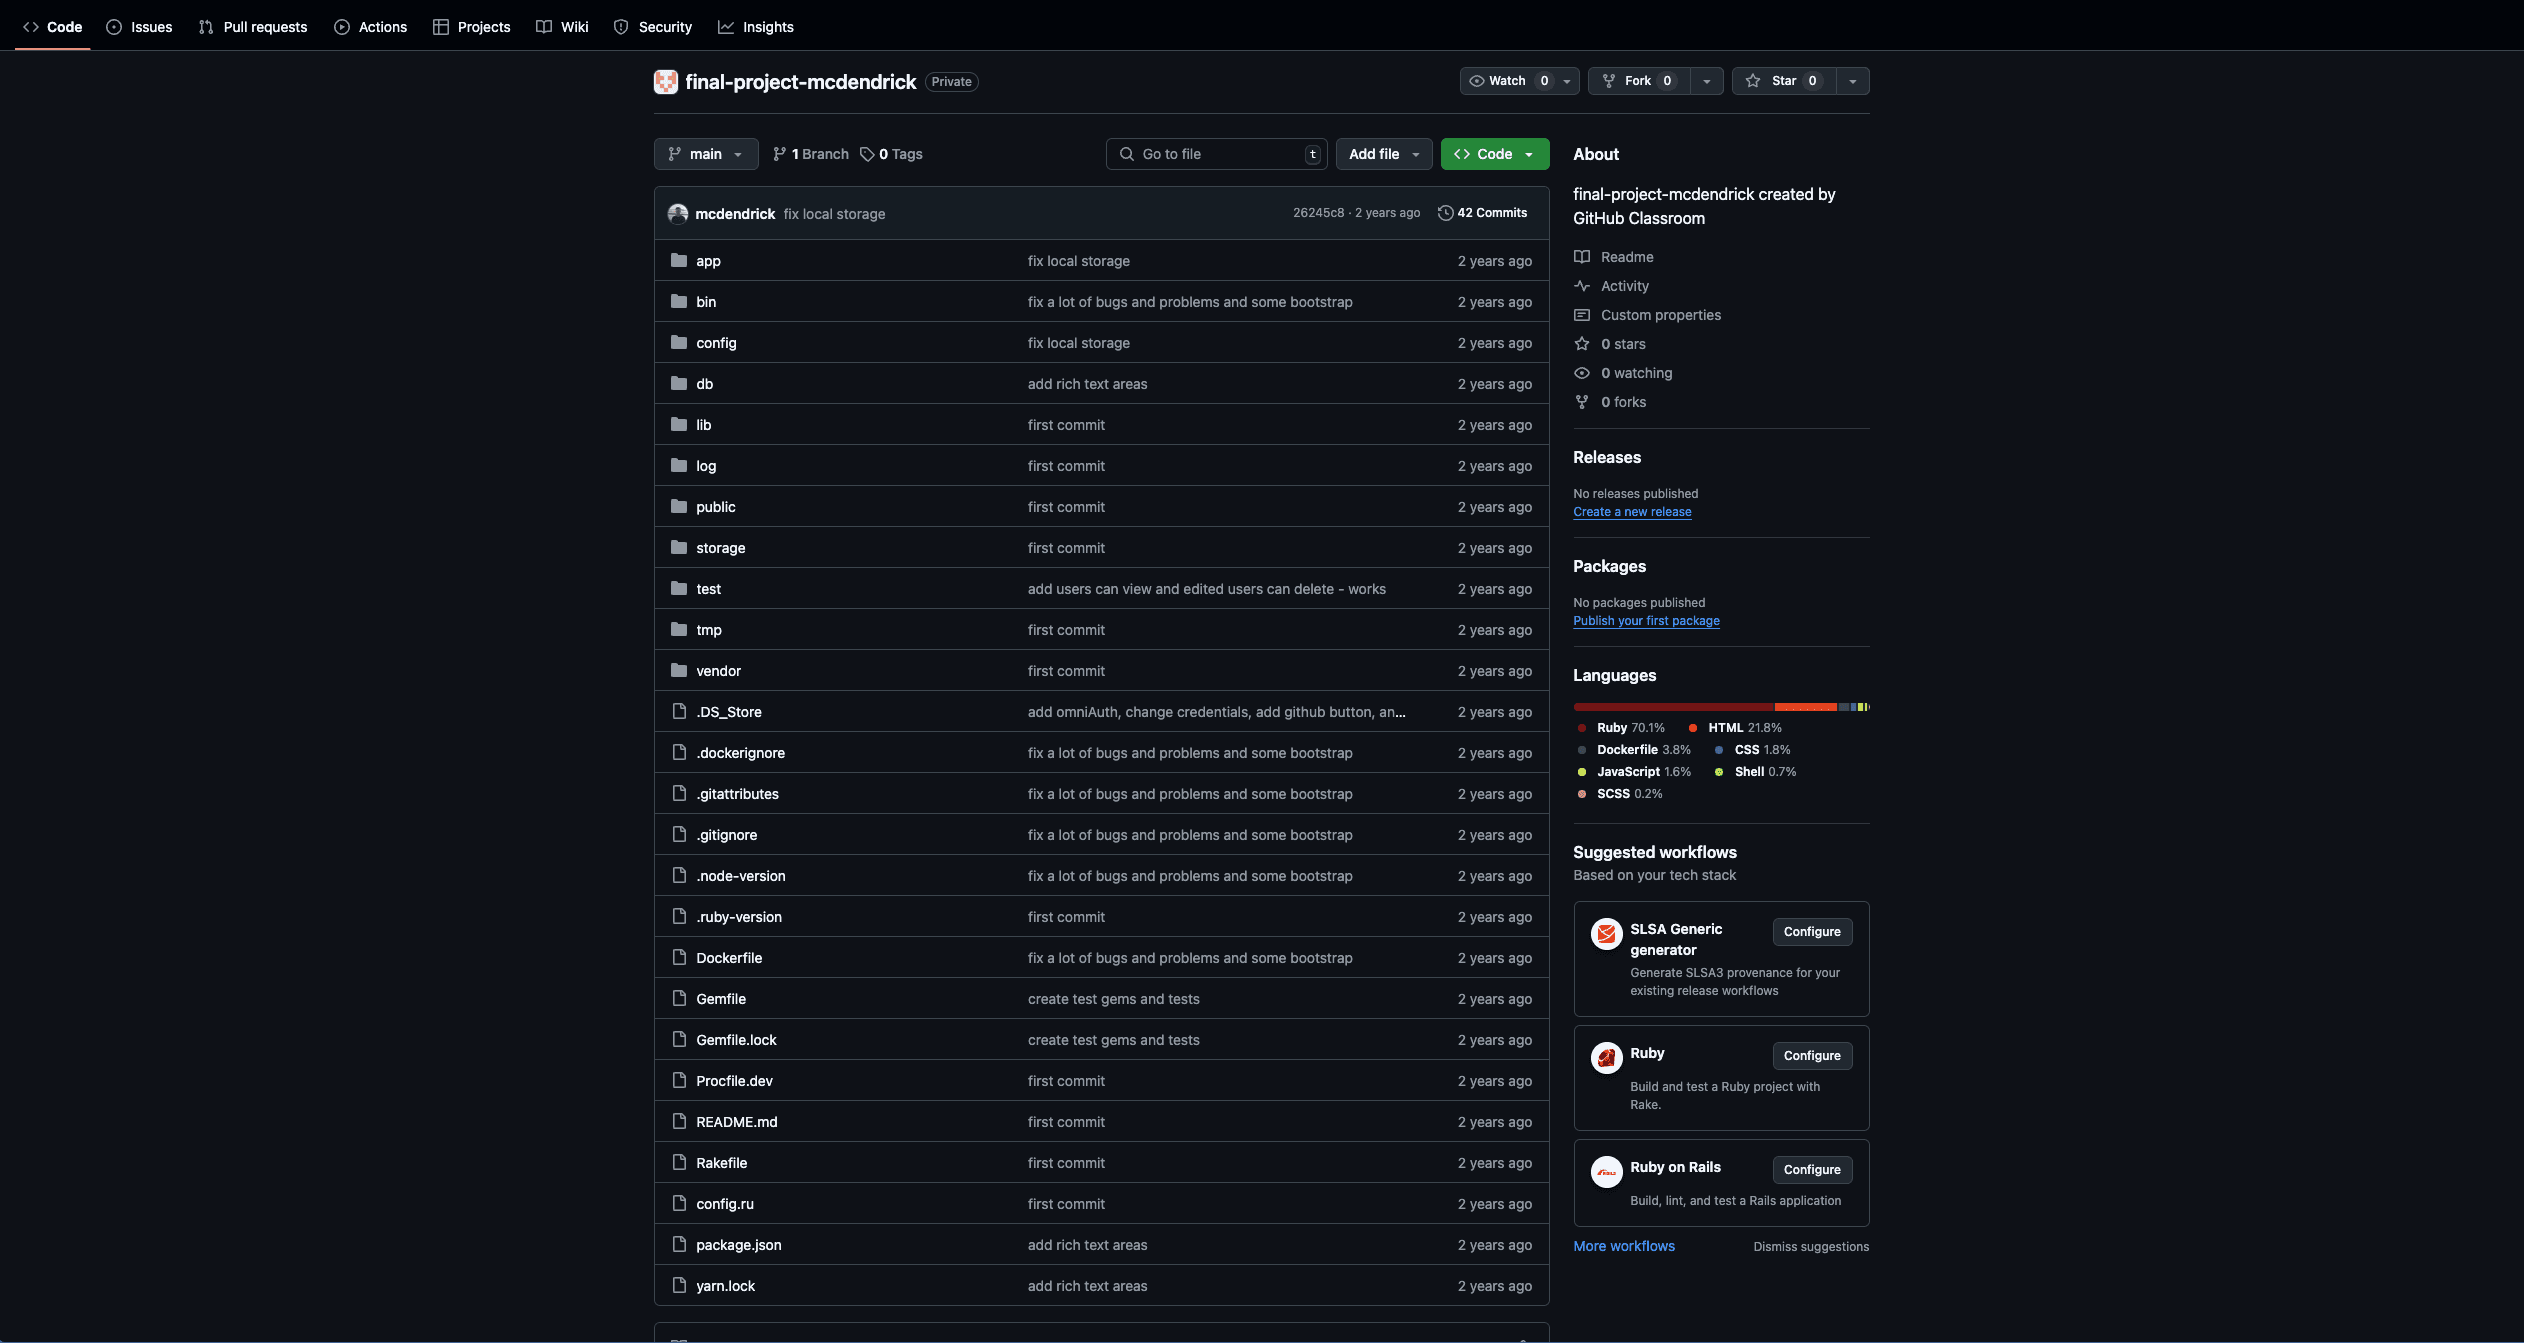Click the search magnifier in Go to file

click(x=1127, y=154)
